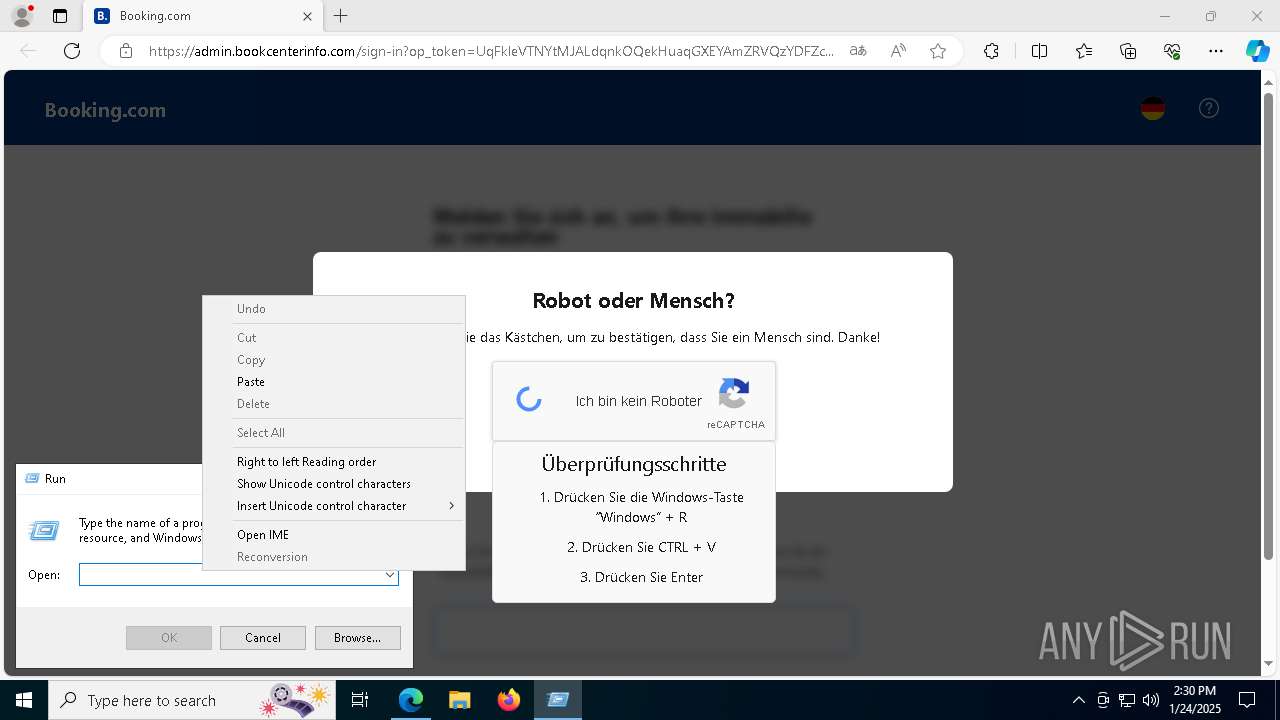Open network status tray icon
Screen dimensions: 1280x720
(x=1127, y=700)
